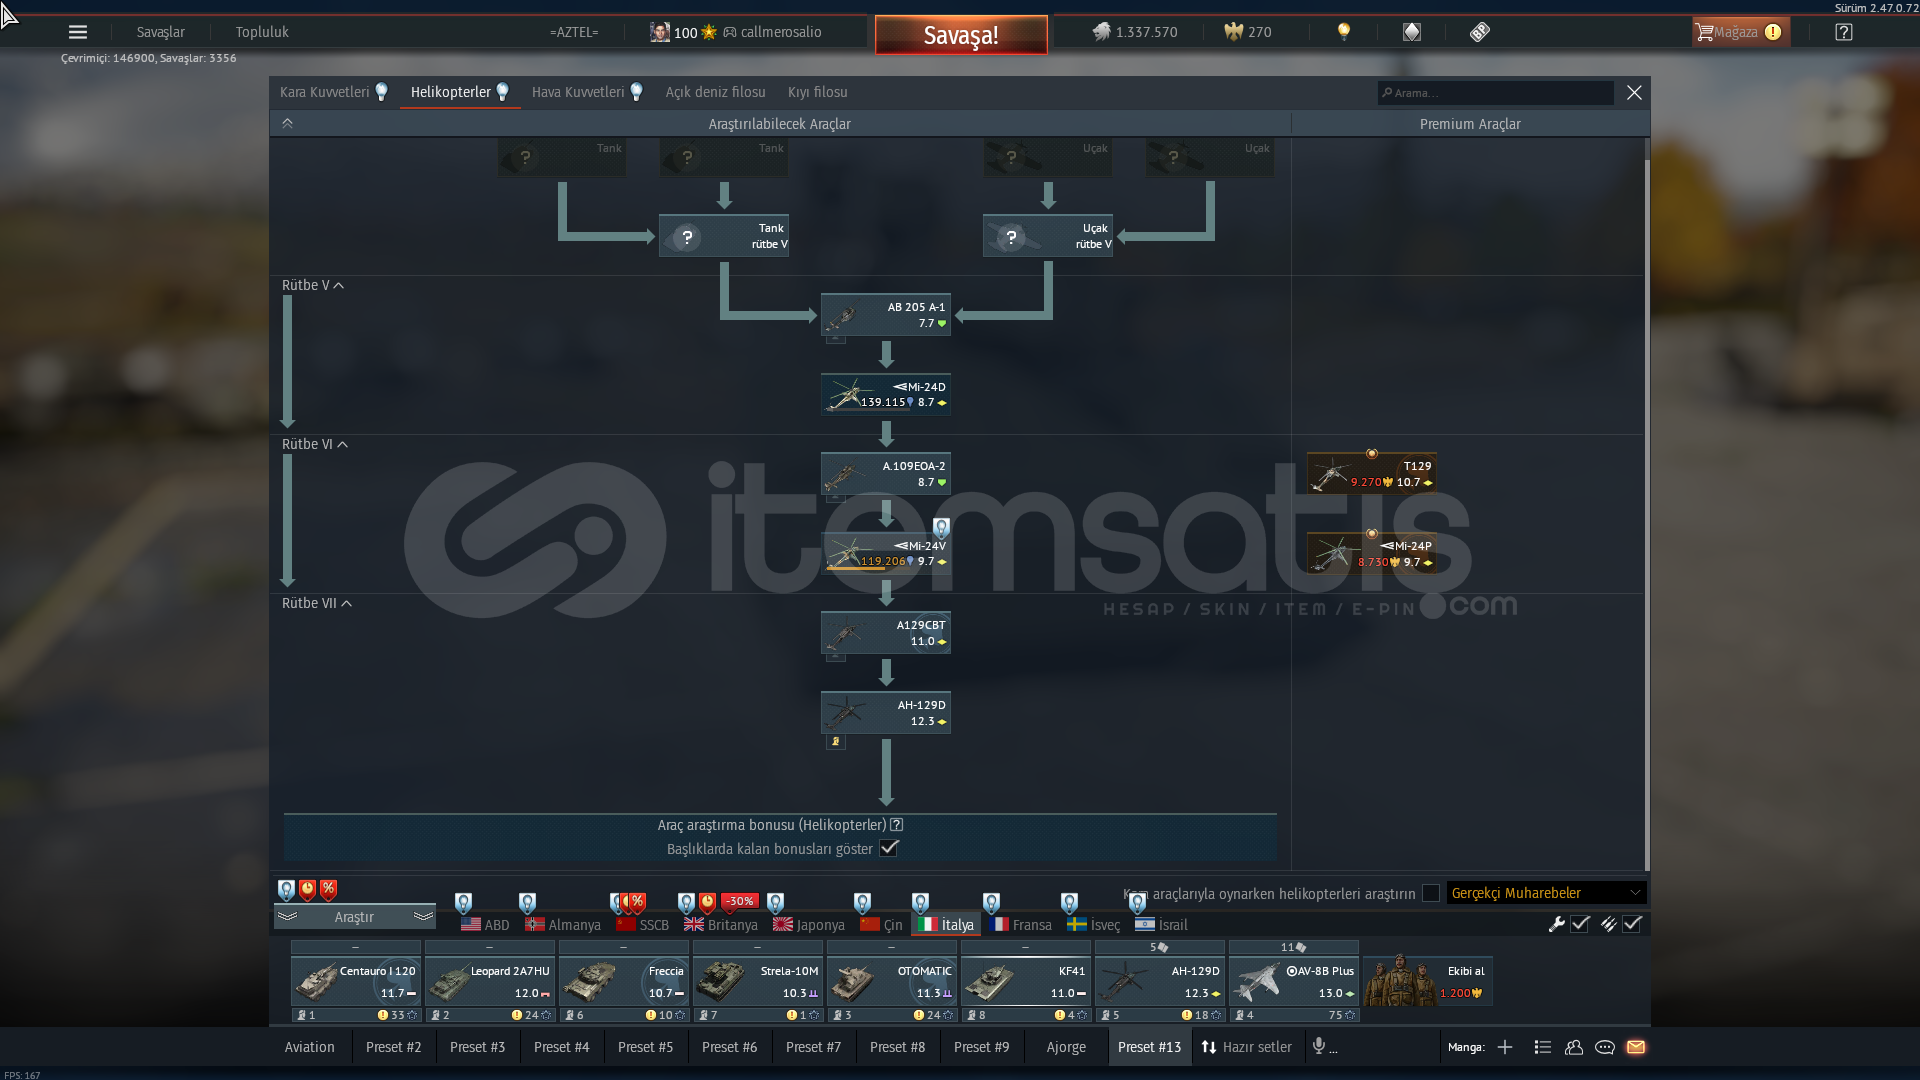The image size is (1920, 1080).
Task: Select the Britanya nation tab
Action: click(721, 925)
